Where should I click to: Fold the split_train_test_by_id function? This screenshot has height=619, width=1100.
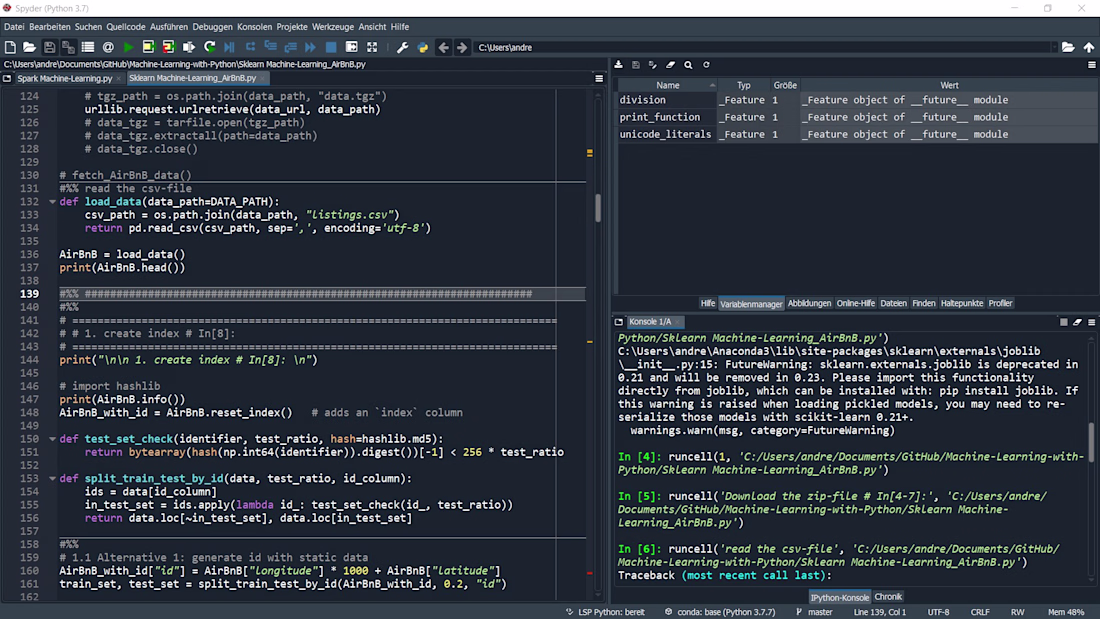[52, 479]
